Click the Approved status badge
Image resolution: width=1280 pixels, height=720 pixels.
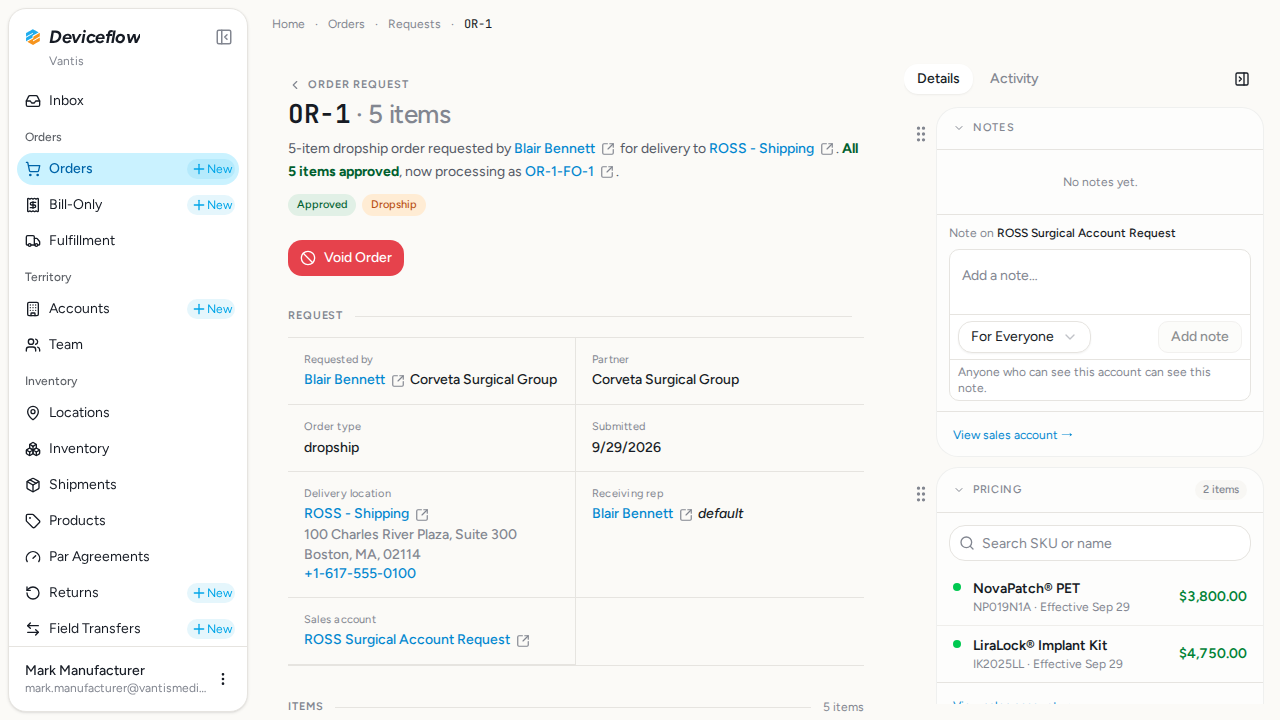[322, 205]
